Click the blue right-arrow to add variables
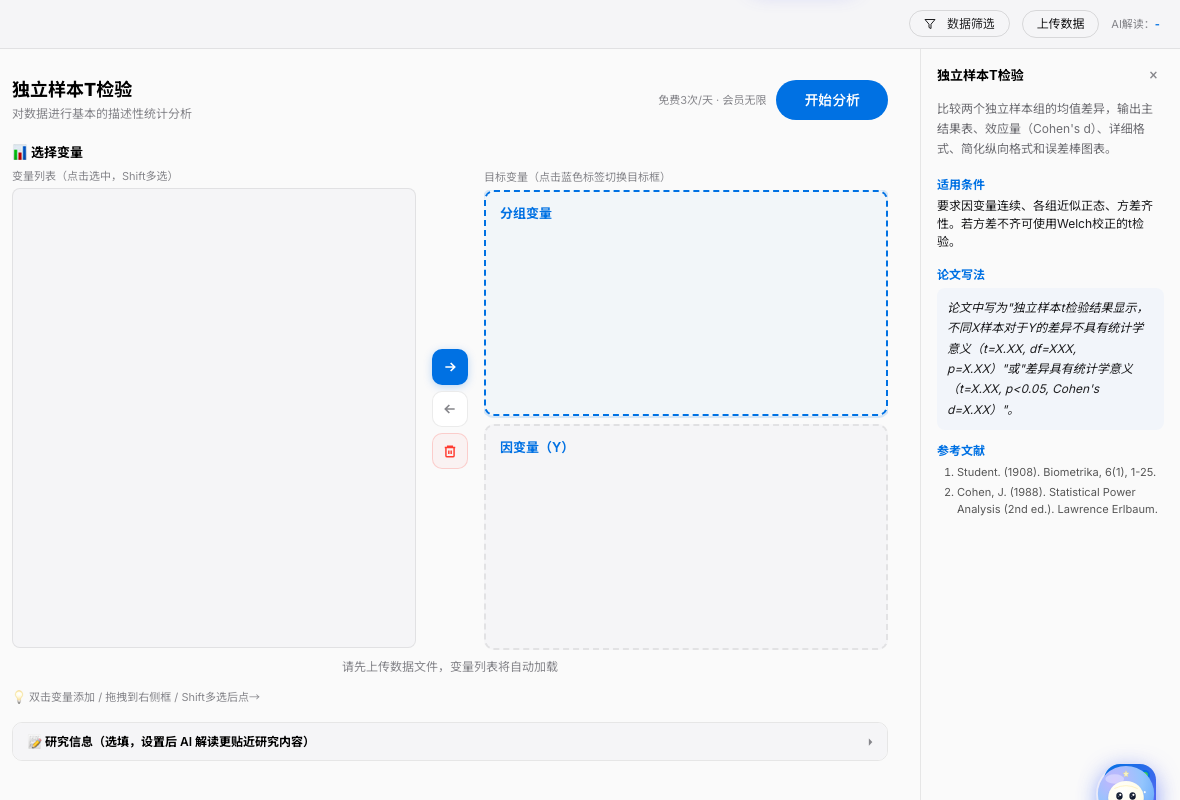The image size is (1180, 800). [450, 367]
